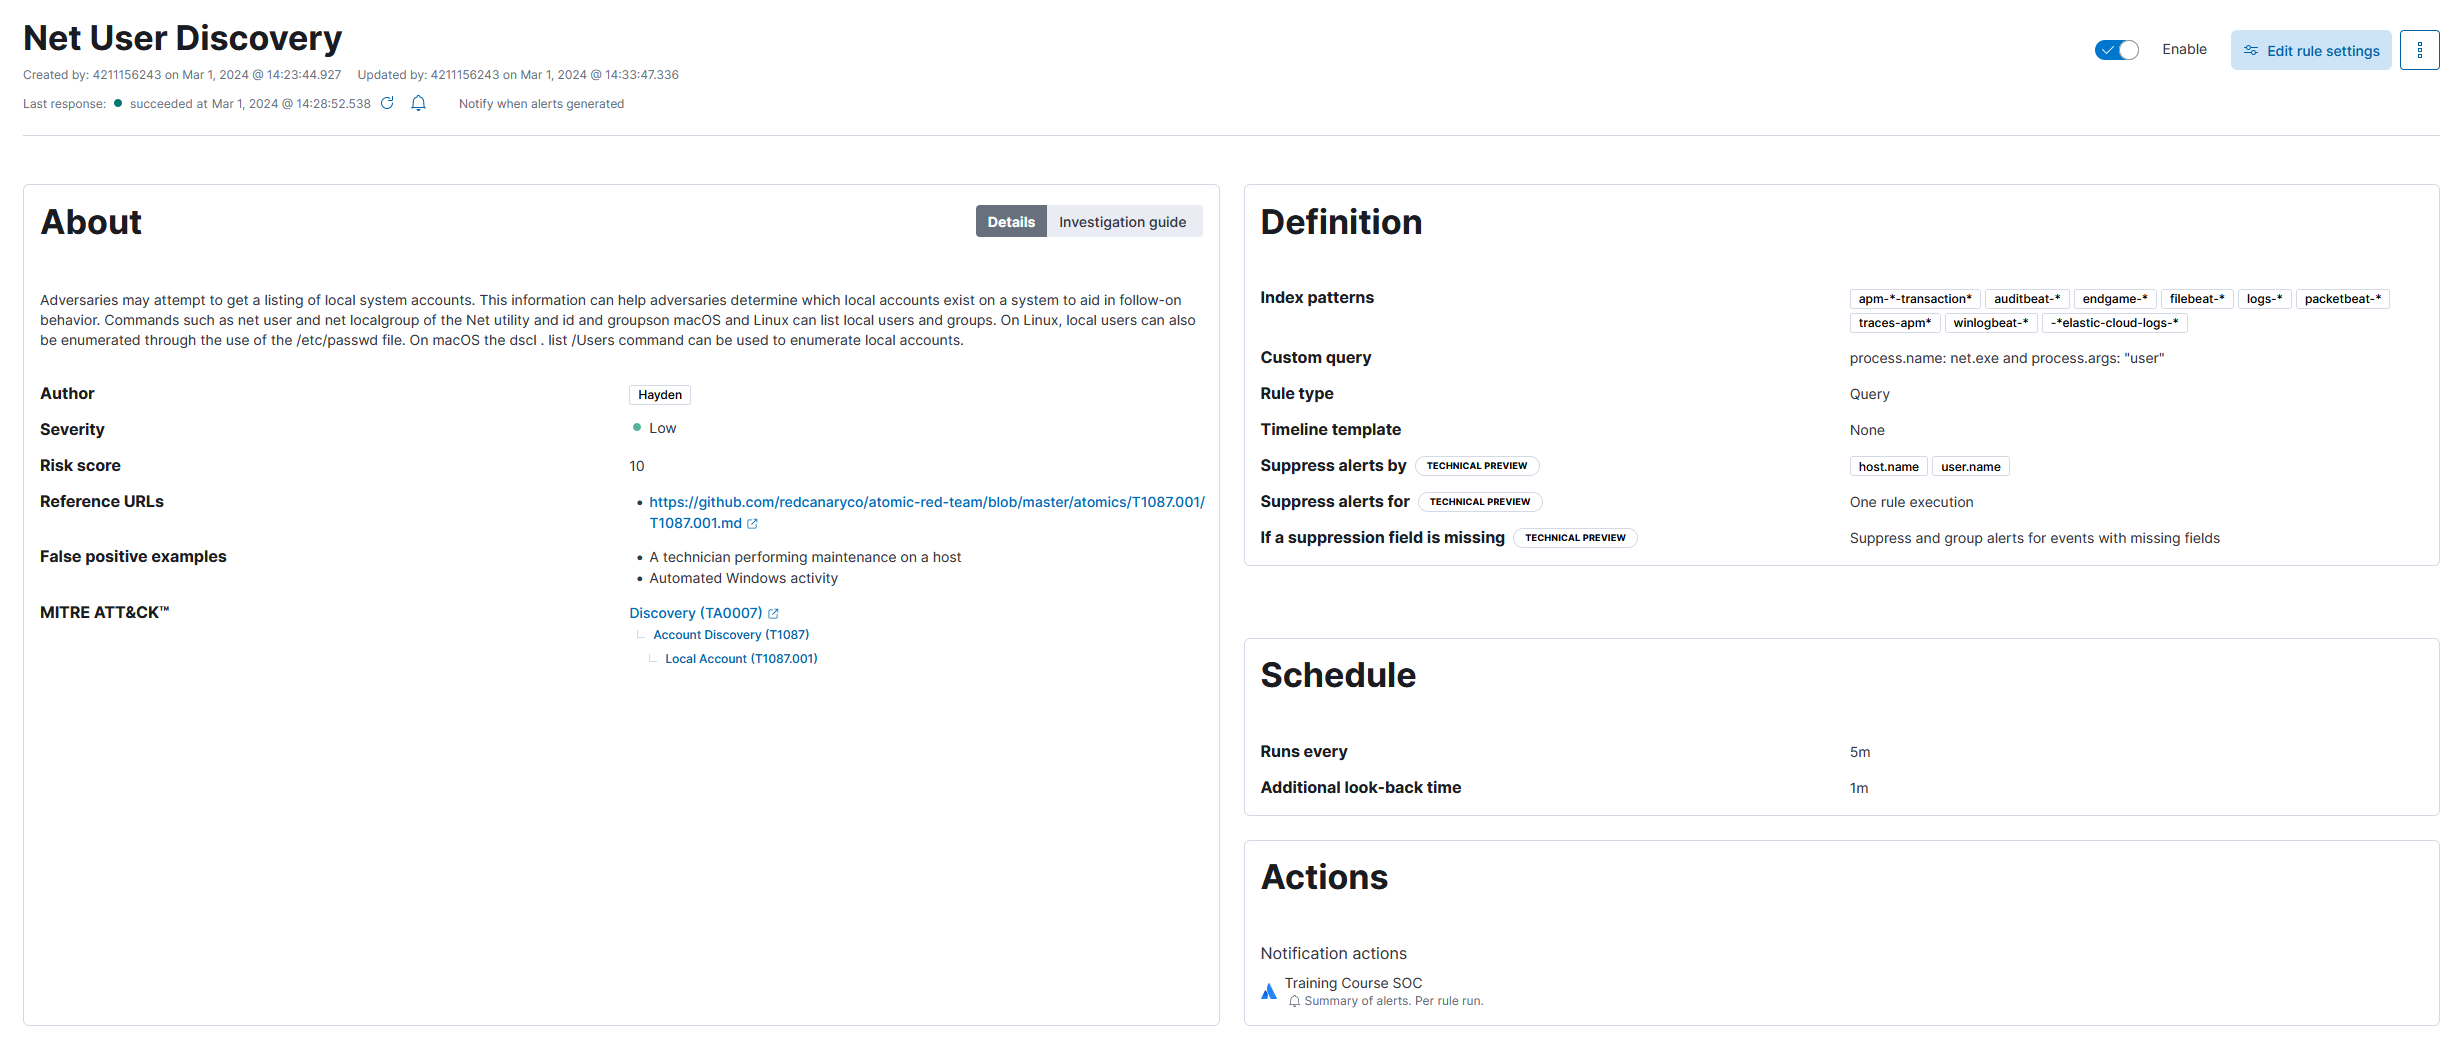Open the three-dot more actions menu
Viewport: 2458px width, 1063px height.
coord(2419,50)
